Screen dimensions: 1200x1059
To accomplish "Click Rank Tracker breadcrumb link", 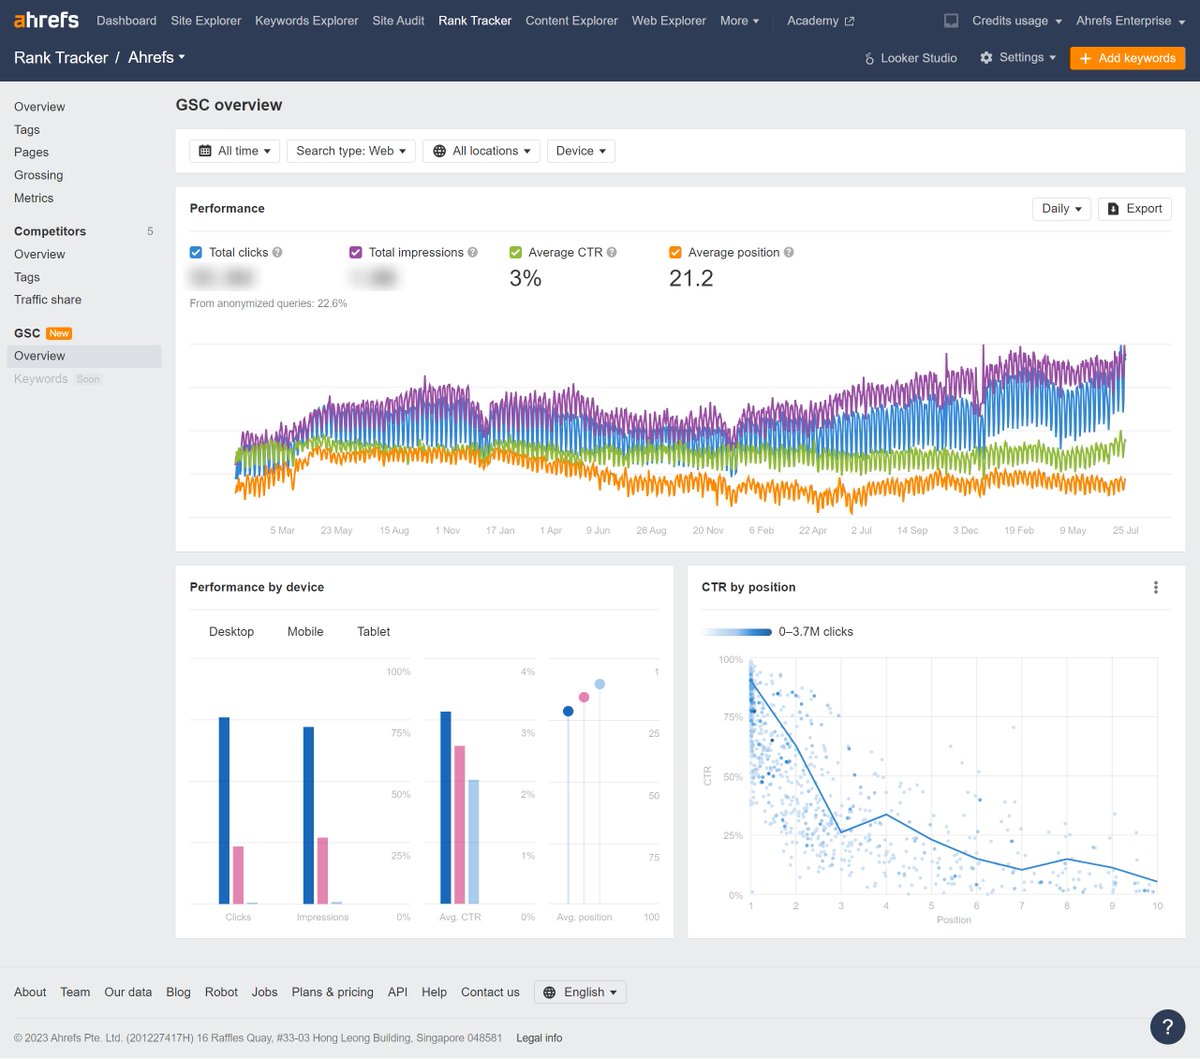I will coord(61,57).
